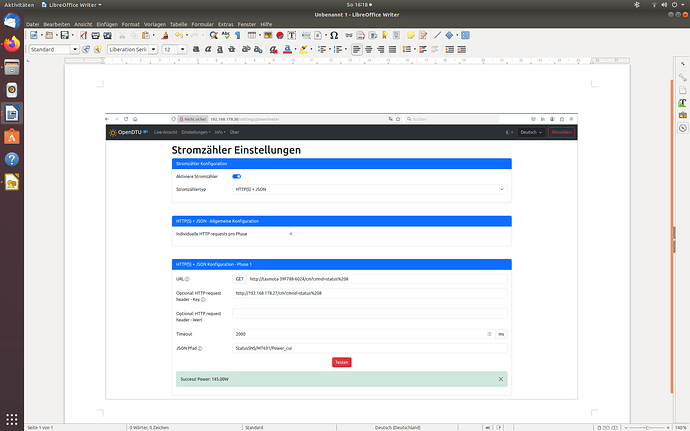
Task: Click the Insert Table icon
Action: point(252,35)
